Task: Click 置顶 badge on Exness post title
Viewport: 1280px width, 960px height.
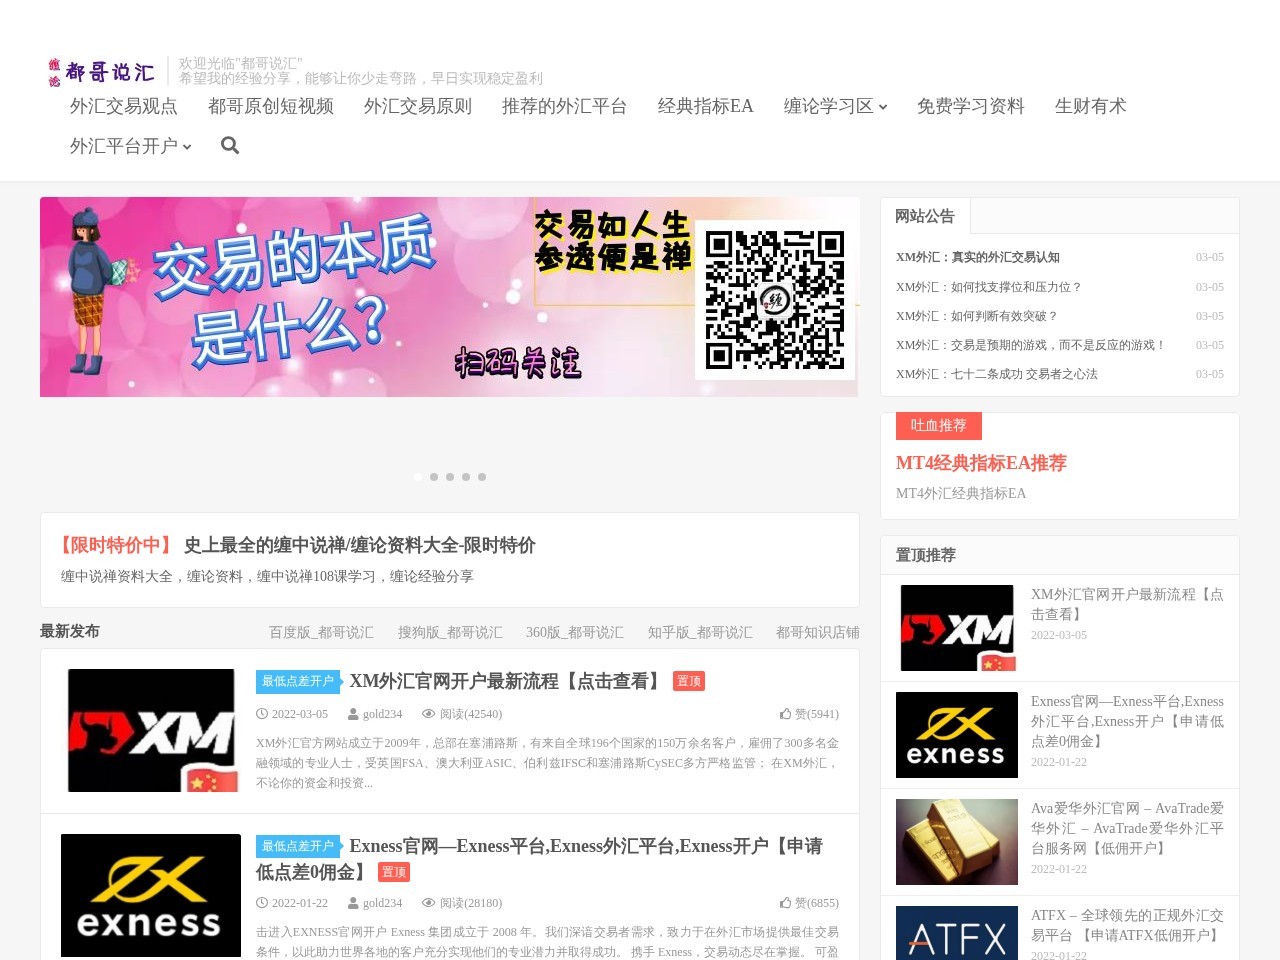Action: [x=394, y=872]
